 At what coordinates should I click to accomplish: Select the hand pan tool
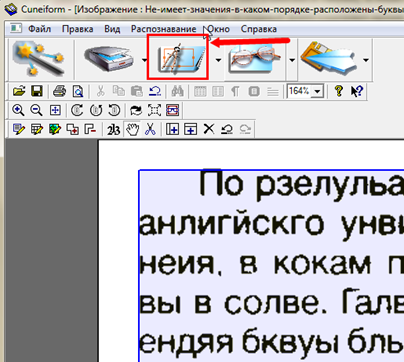(132, 129)
